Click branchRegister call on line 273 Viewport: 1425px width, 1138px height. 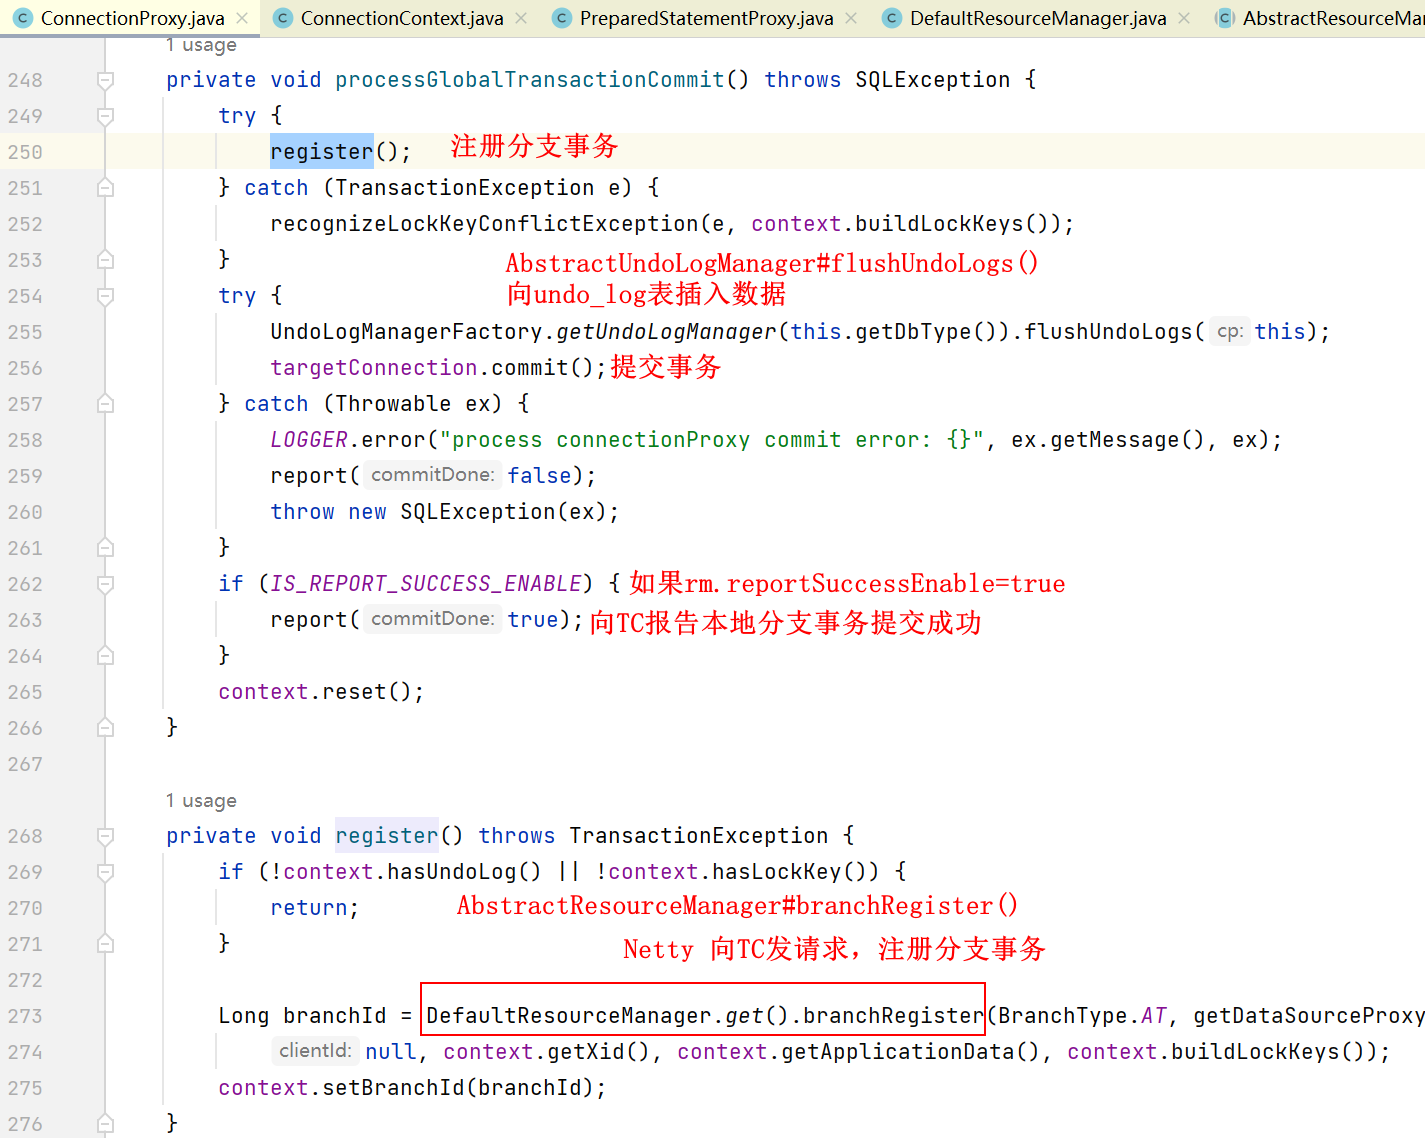pyautogui.click(x=894, y=1016)
